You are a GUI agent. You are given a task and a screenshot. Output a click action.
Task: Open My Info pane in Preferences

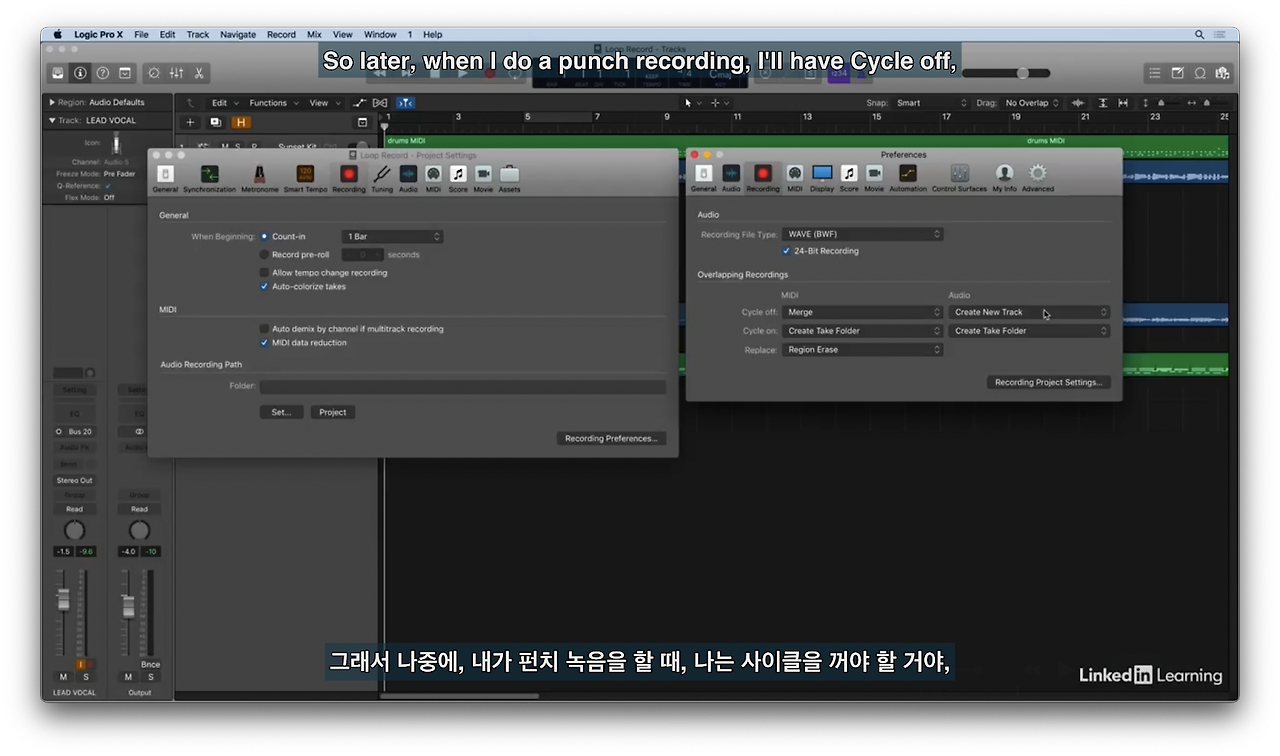pyautogui.click(x=1004, y=178)
